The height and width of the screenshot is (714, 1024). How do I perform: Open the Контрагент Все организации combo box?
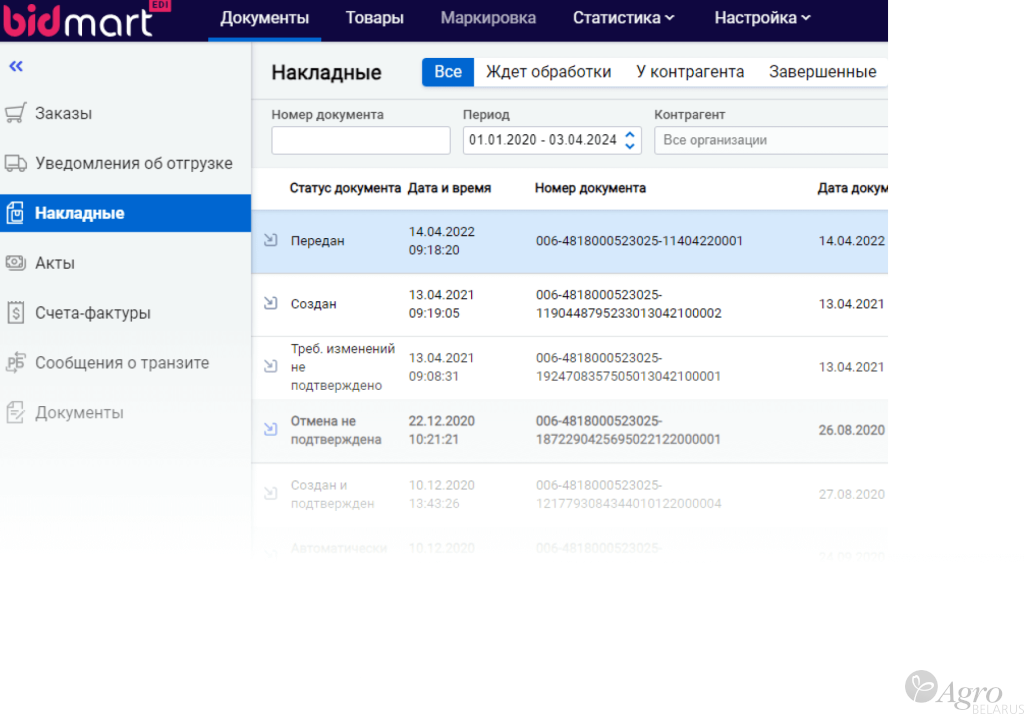(x=771, y=140)
